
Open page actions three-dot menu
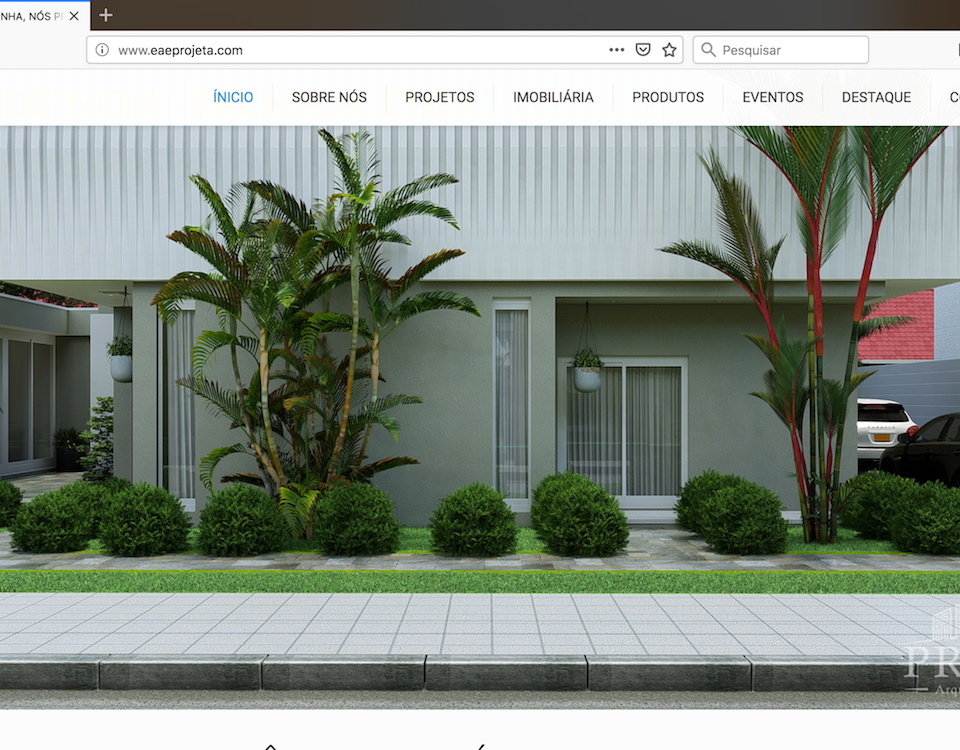(x=617, y=50)
